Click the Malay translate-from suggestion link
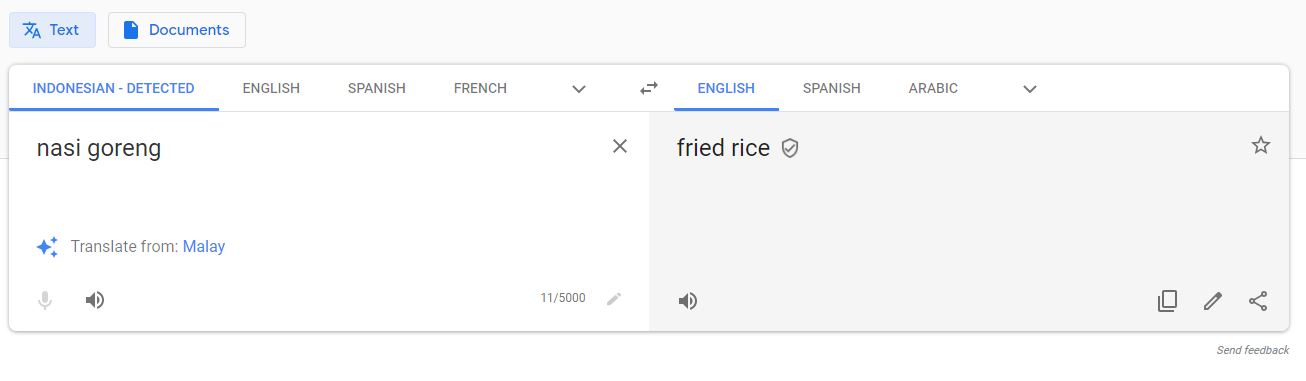The height and width of the screenshot is (381, 1306). pyautogui.click(x=204, y=246)
